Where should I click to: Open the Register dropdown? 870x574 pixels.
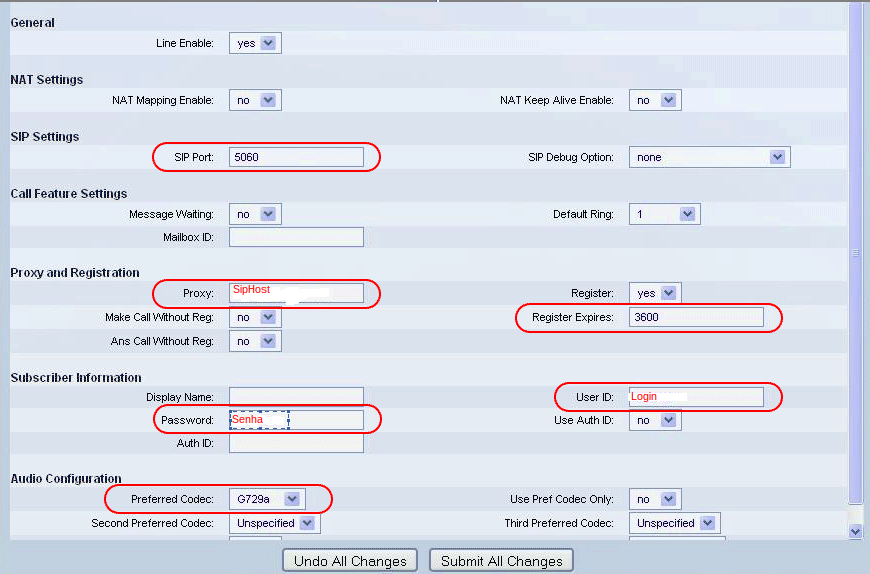tap(655, 293)
